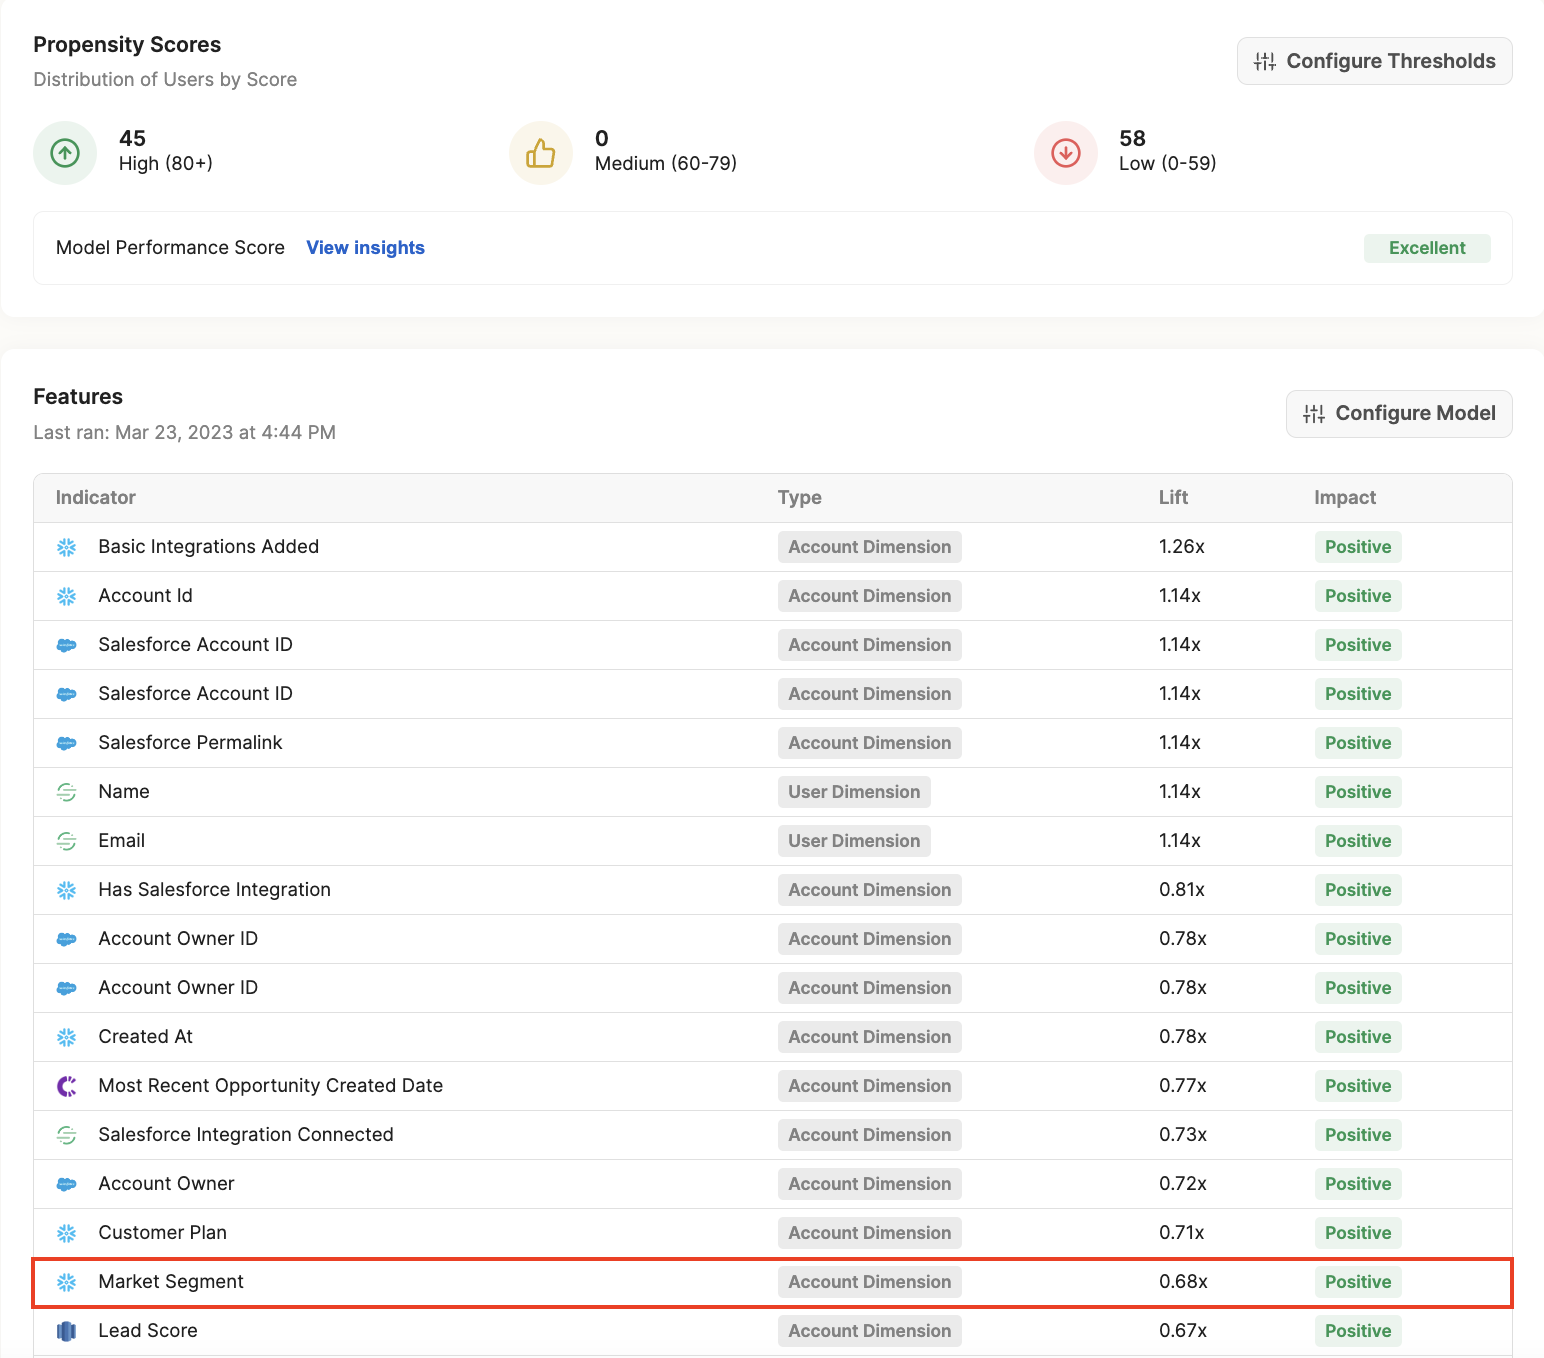Click the green up-arrow High score icon
The image size is (1544, 1358).
65,153
